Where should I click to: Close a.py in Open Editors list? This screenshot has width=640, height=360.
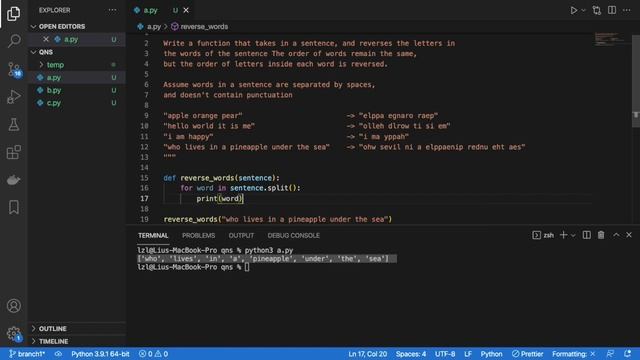point(46,39)
